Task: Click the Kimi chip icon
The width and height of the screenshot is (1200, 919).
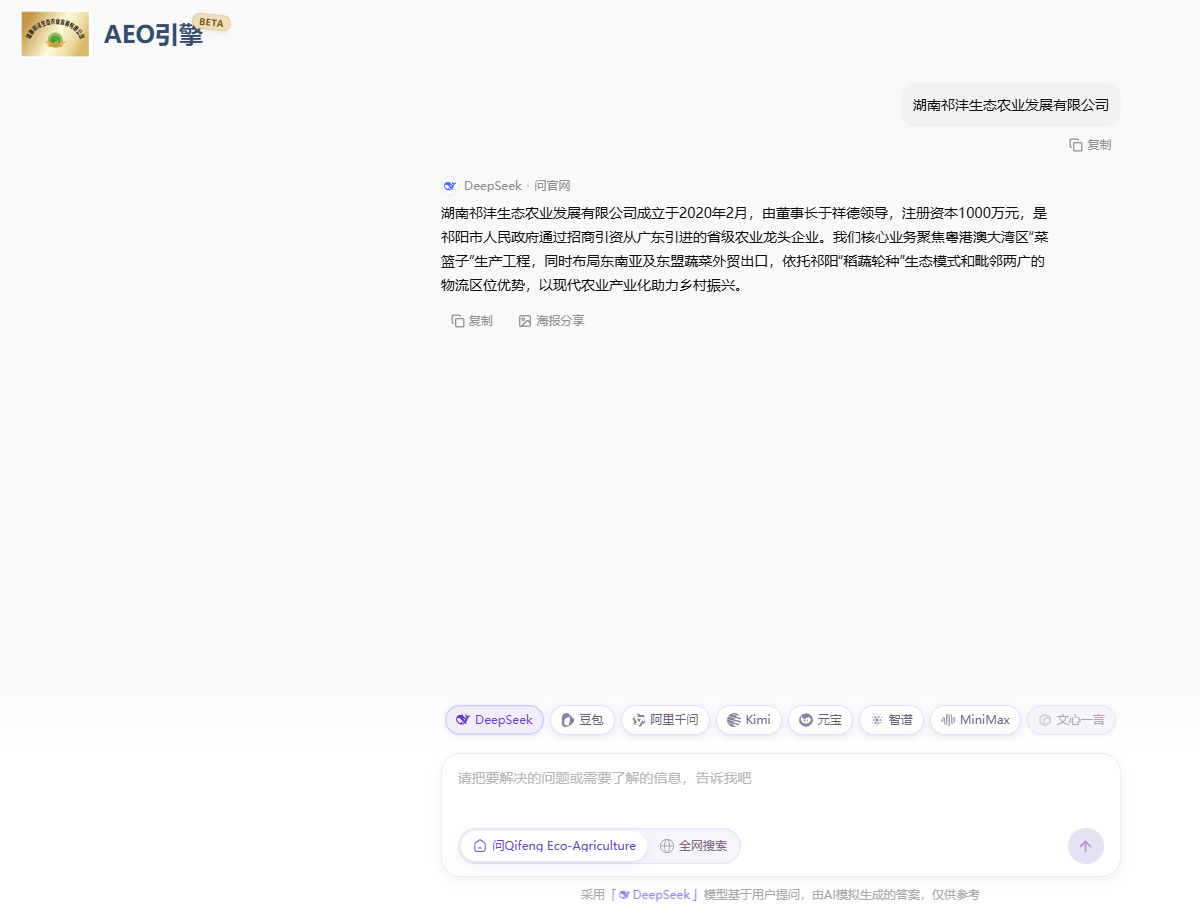Action: click(x=733, y=720)
